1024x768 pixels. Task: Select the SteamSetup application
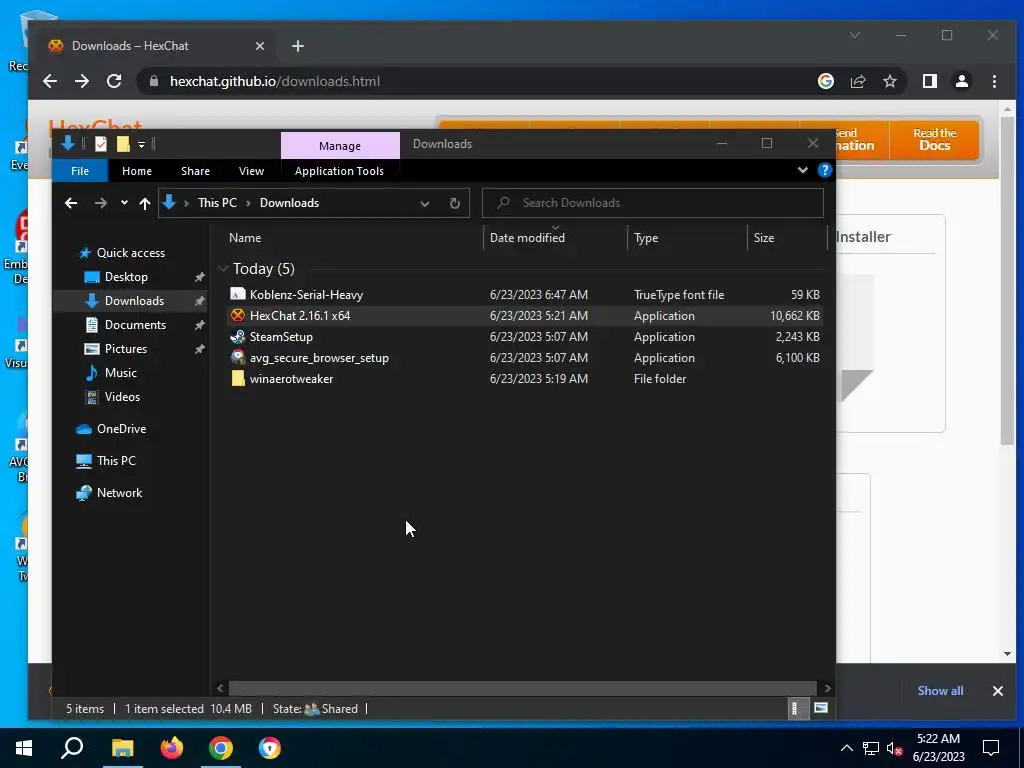click(524, 336)
